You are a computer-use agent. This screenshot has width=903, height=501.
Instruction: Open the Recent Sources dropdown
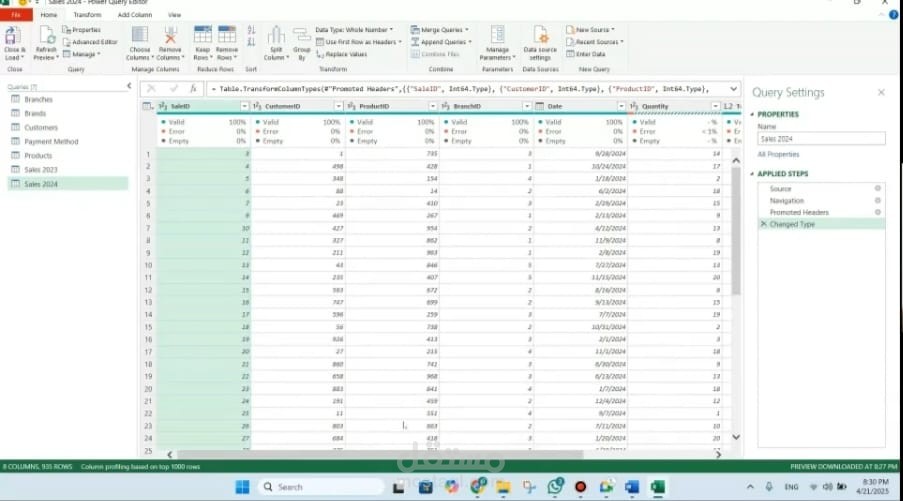(595, 42)
